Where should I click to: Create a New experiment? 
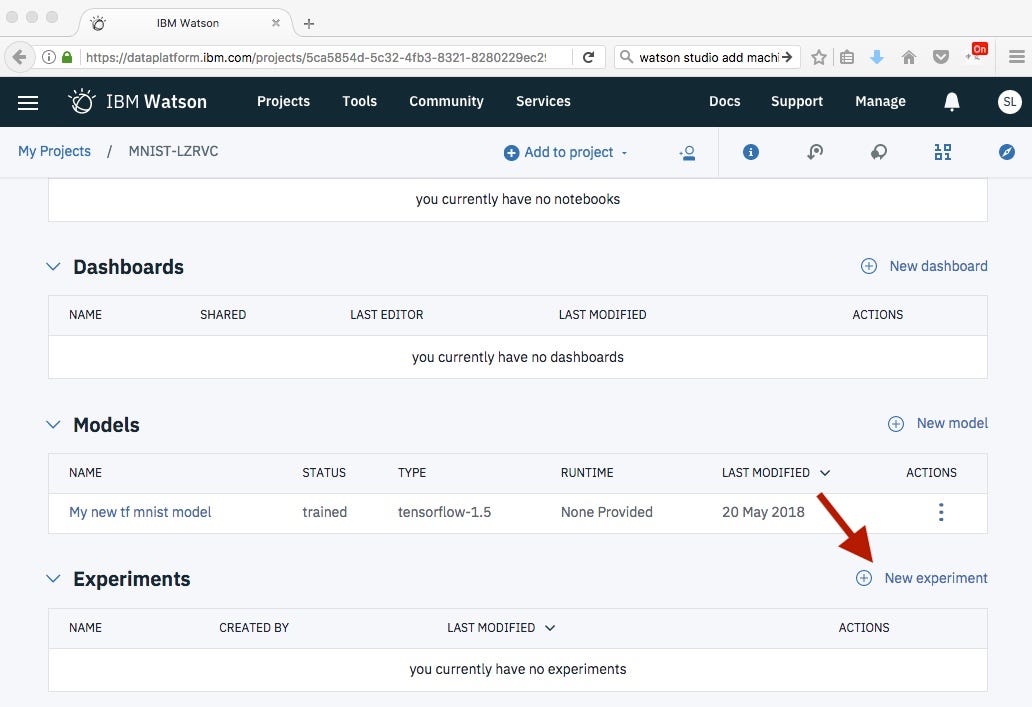click(x=922, y=578)
